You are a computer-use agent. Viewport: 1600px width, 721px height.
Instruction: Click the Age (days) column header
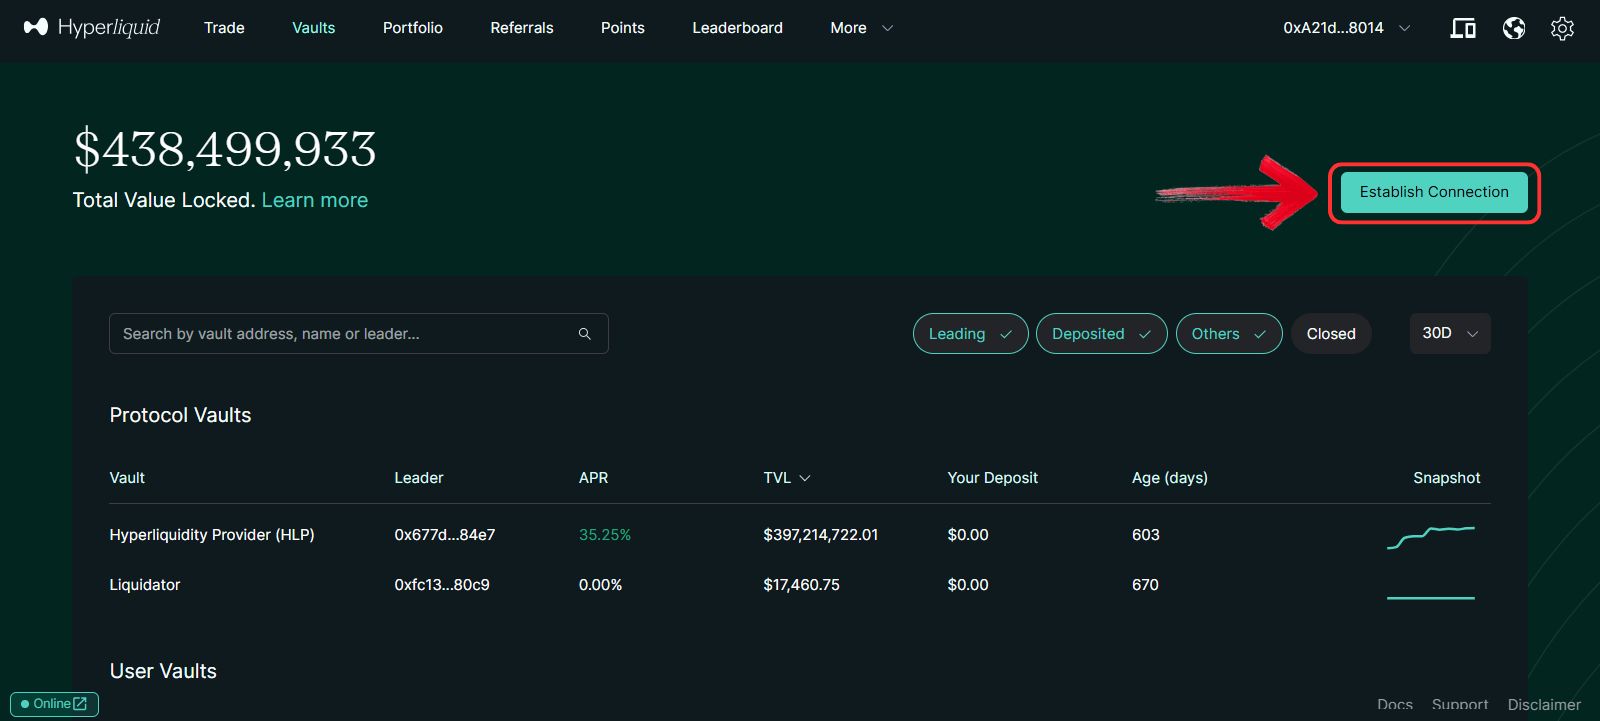(x=1170, y=478)
